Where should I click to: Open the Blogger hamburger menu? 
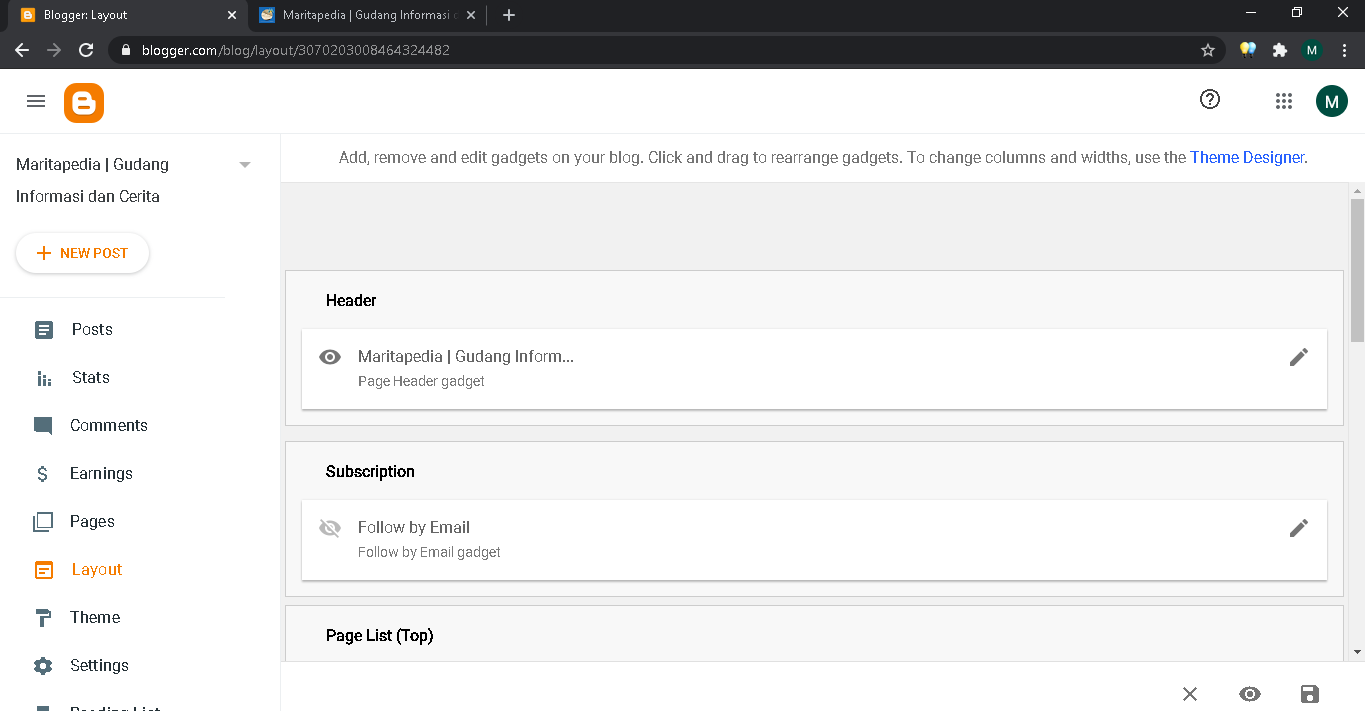[36, 100]
